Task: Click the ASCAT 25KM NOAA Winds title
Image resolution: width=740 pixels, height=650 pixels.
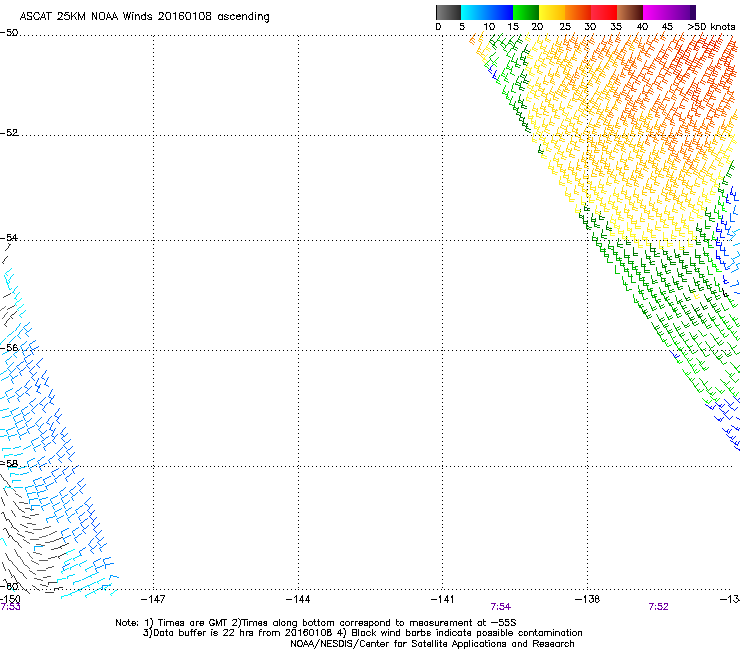Action: click(x=144, y=17)
